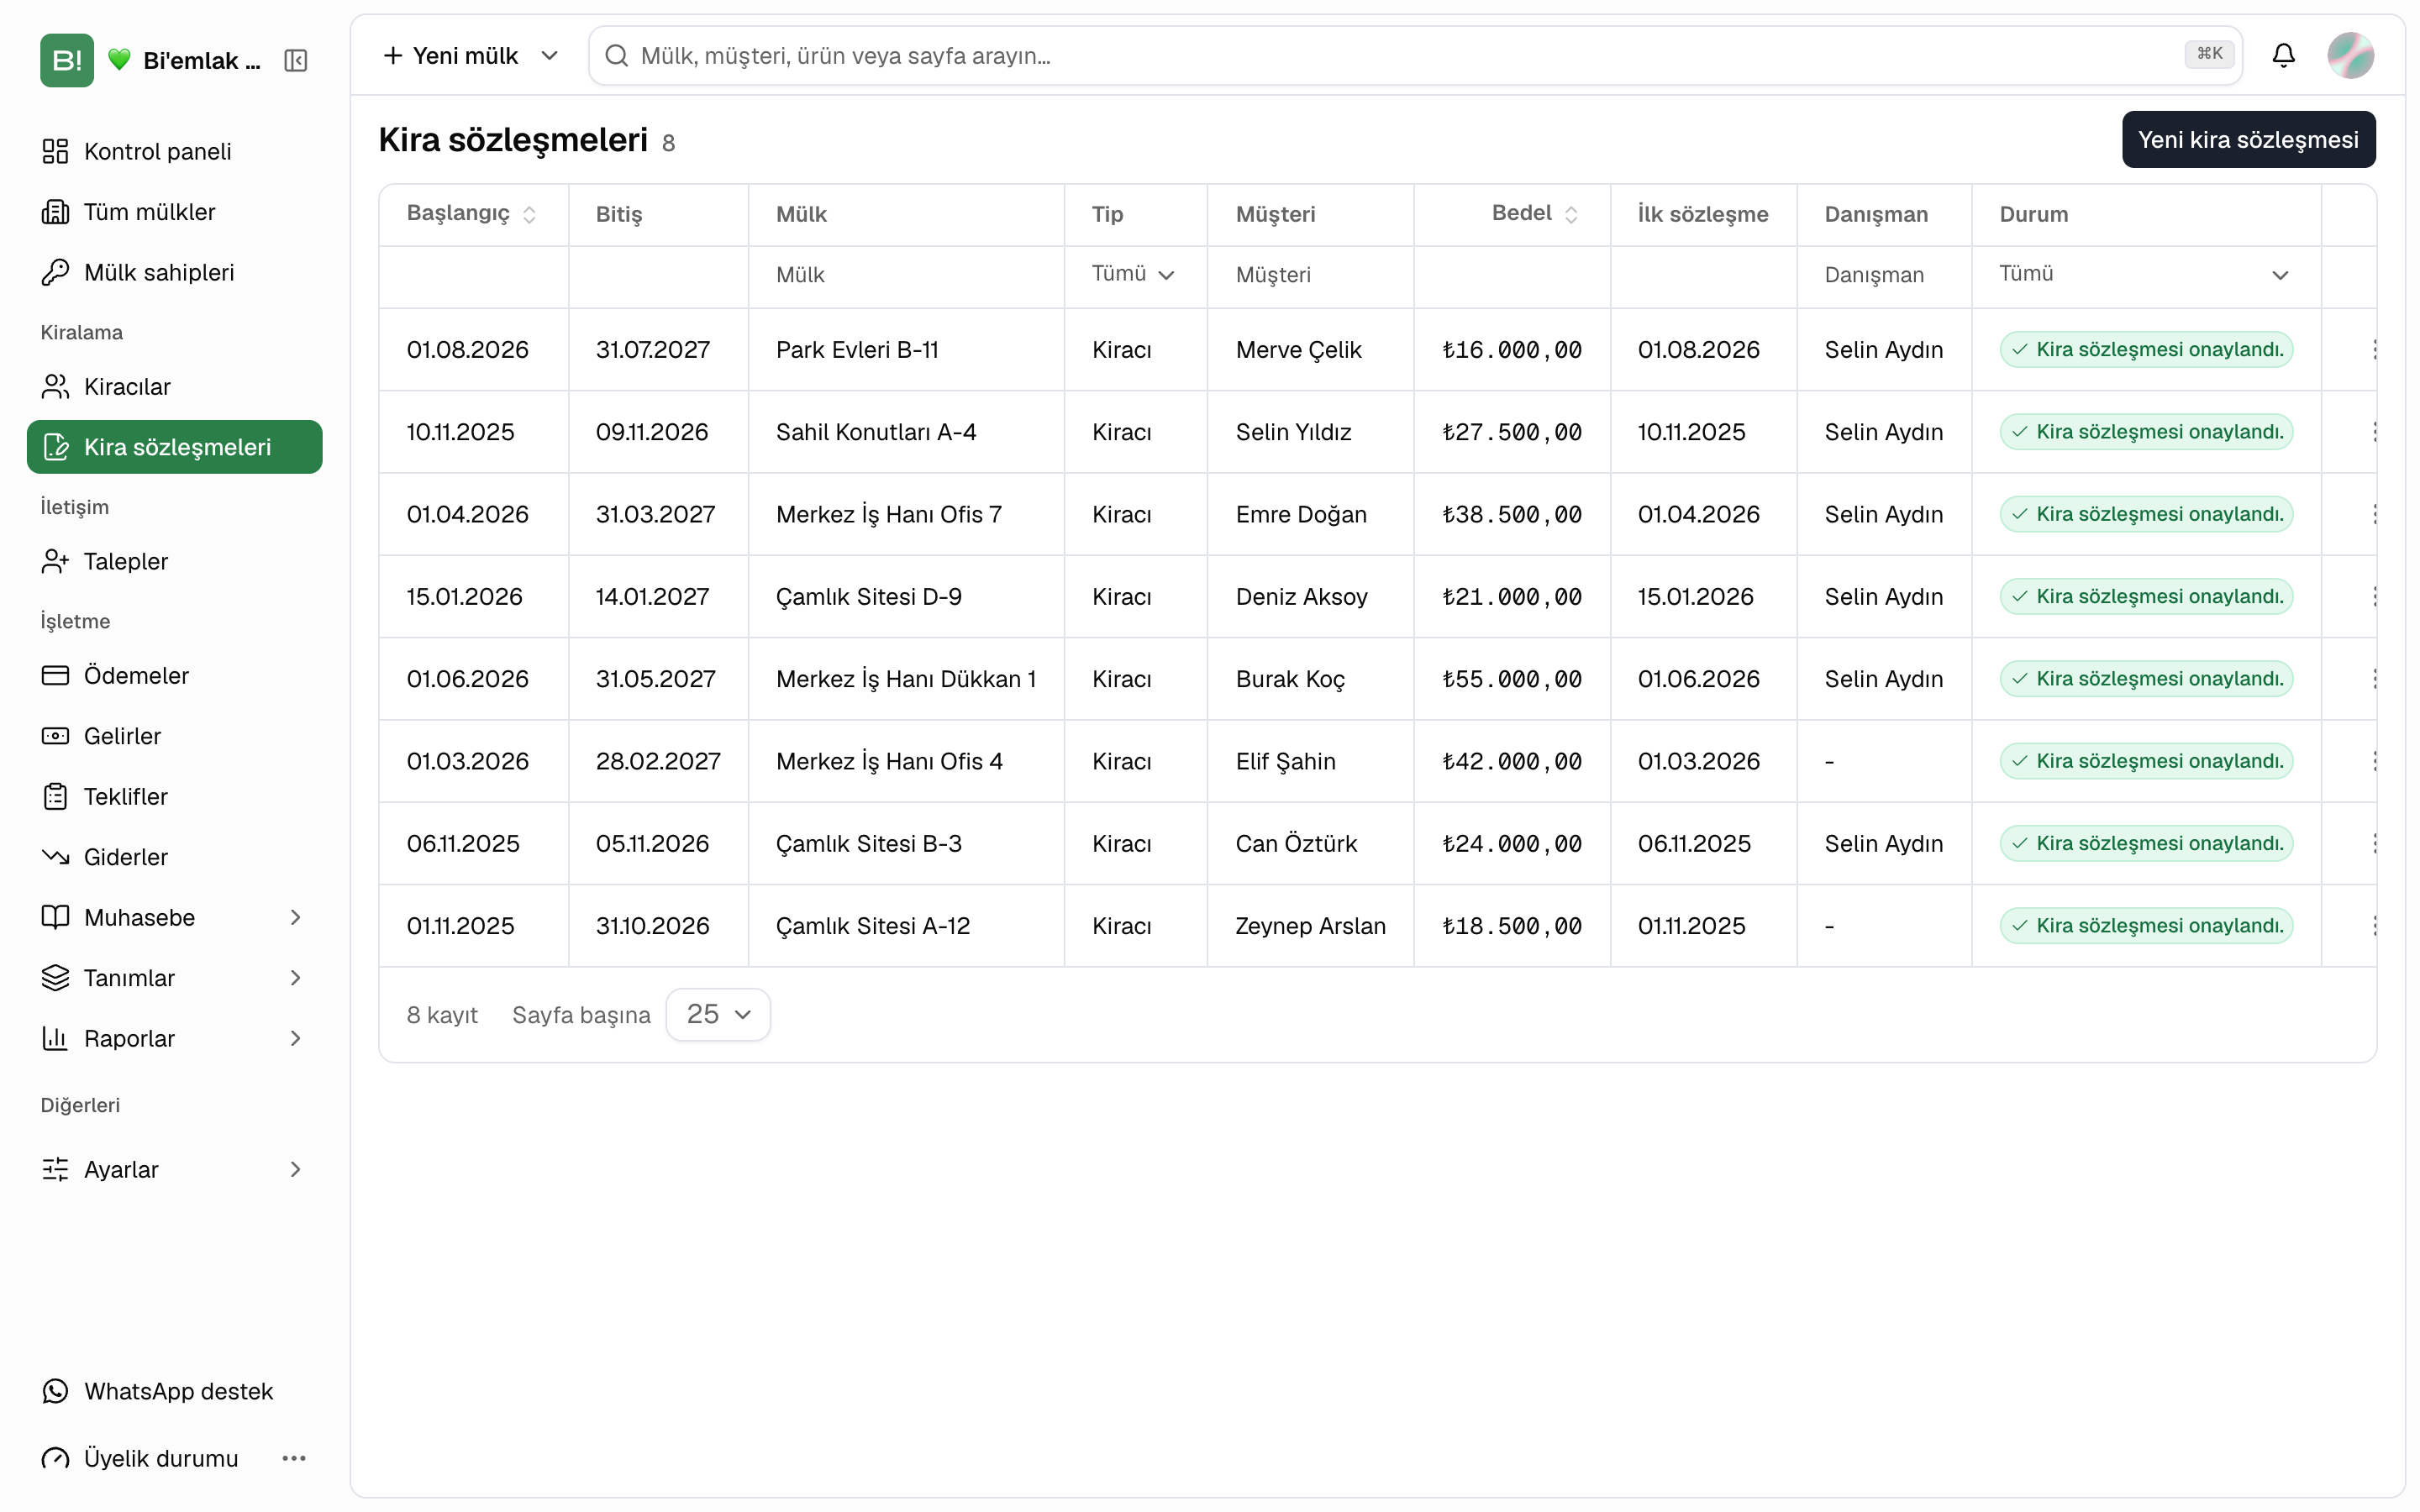The width and height of the screenshot is (2420, 1512).
Task: Click the Müşteri filter input
Action: (x=1310, y=275)
